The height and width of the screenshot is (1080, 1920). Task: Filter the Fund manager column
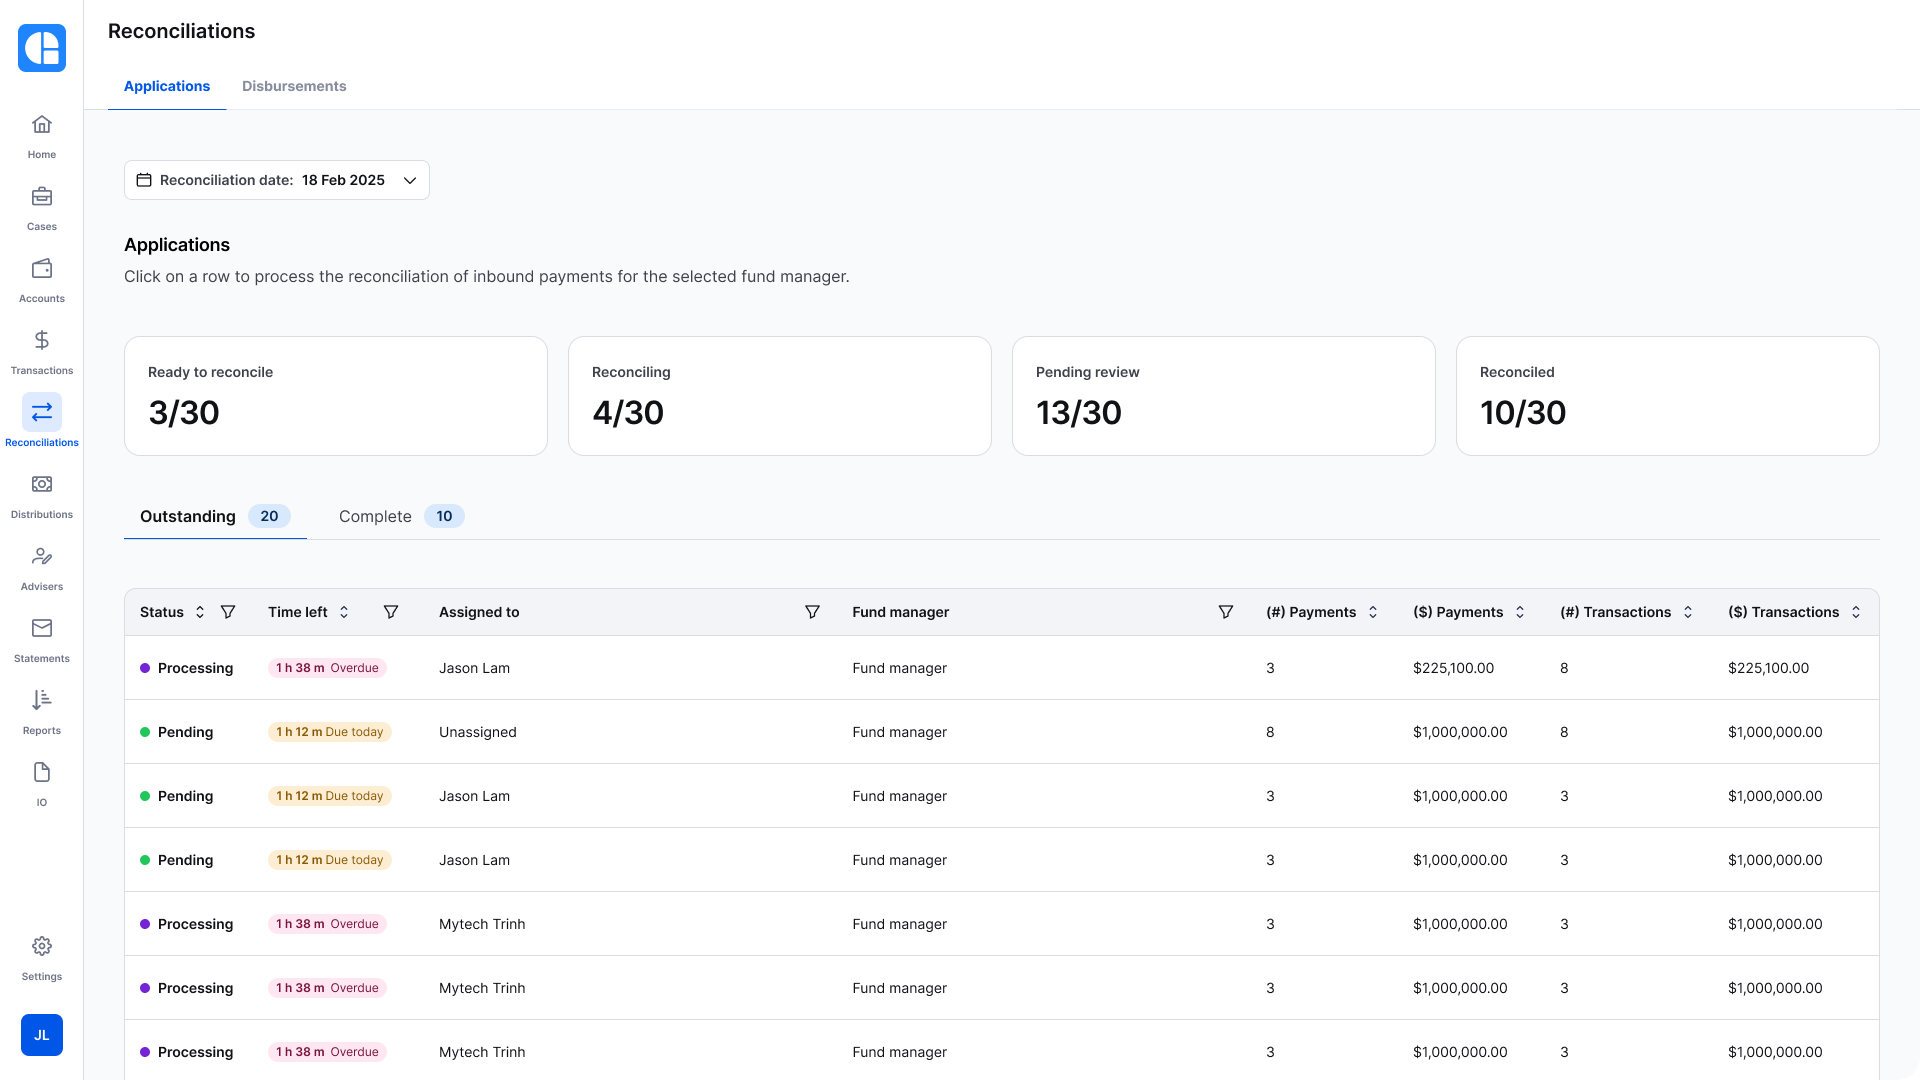pos(1225,612)
